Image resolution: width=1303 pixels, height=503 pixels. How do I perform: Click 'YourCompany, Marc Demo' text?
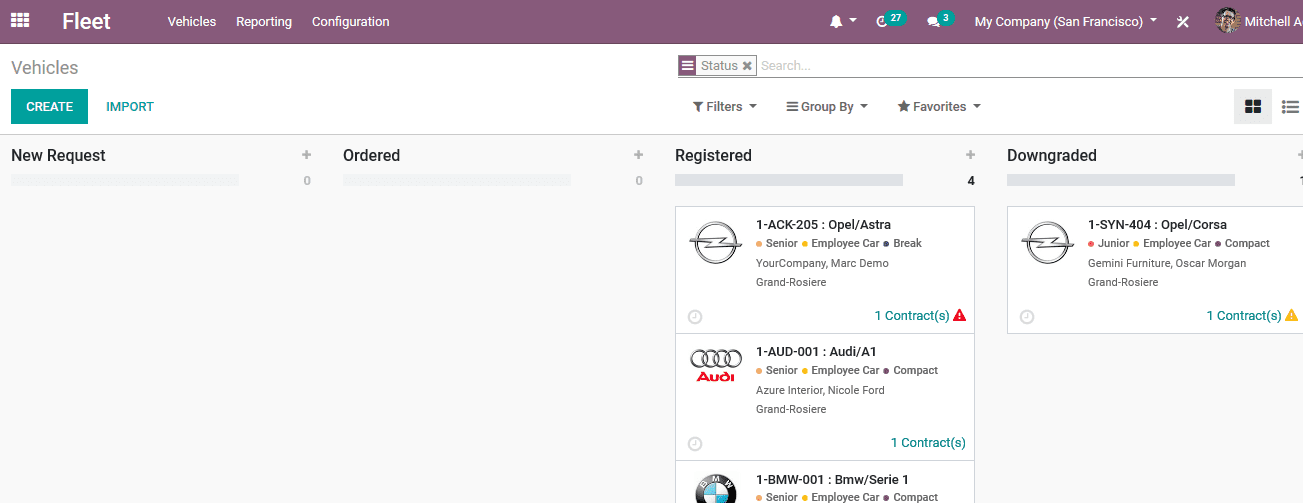point(822,264)
